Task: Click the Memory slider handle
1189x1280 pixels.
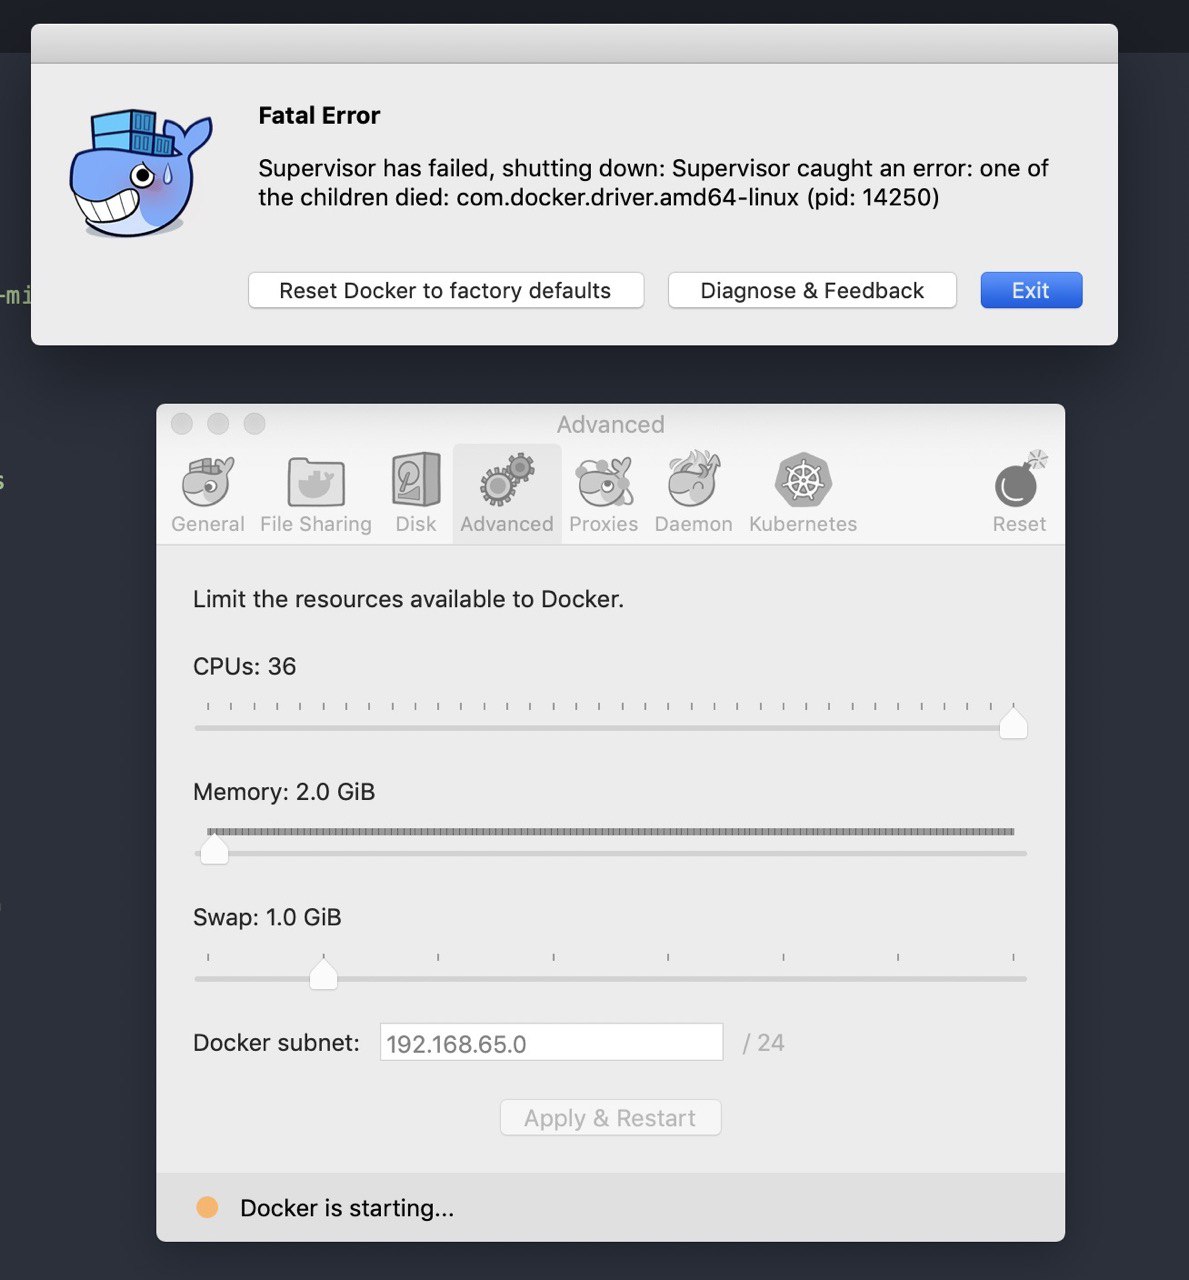Action: click(214, 849)
